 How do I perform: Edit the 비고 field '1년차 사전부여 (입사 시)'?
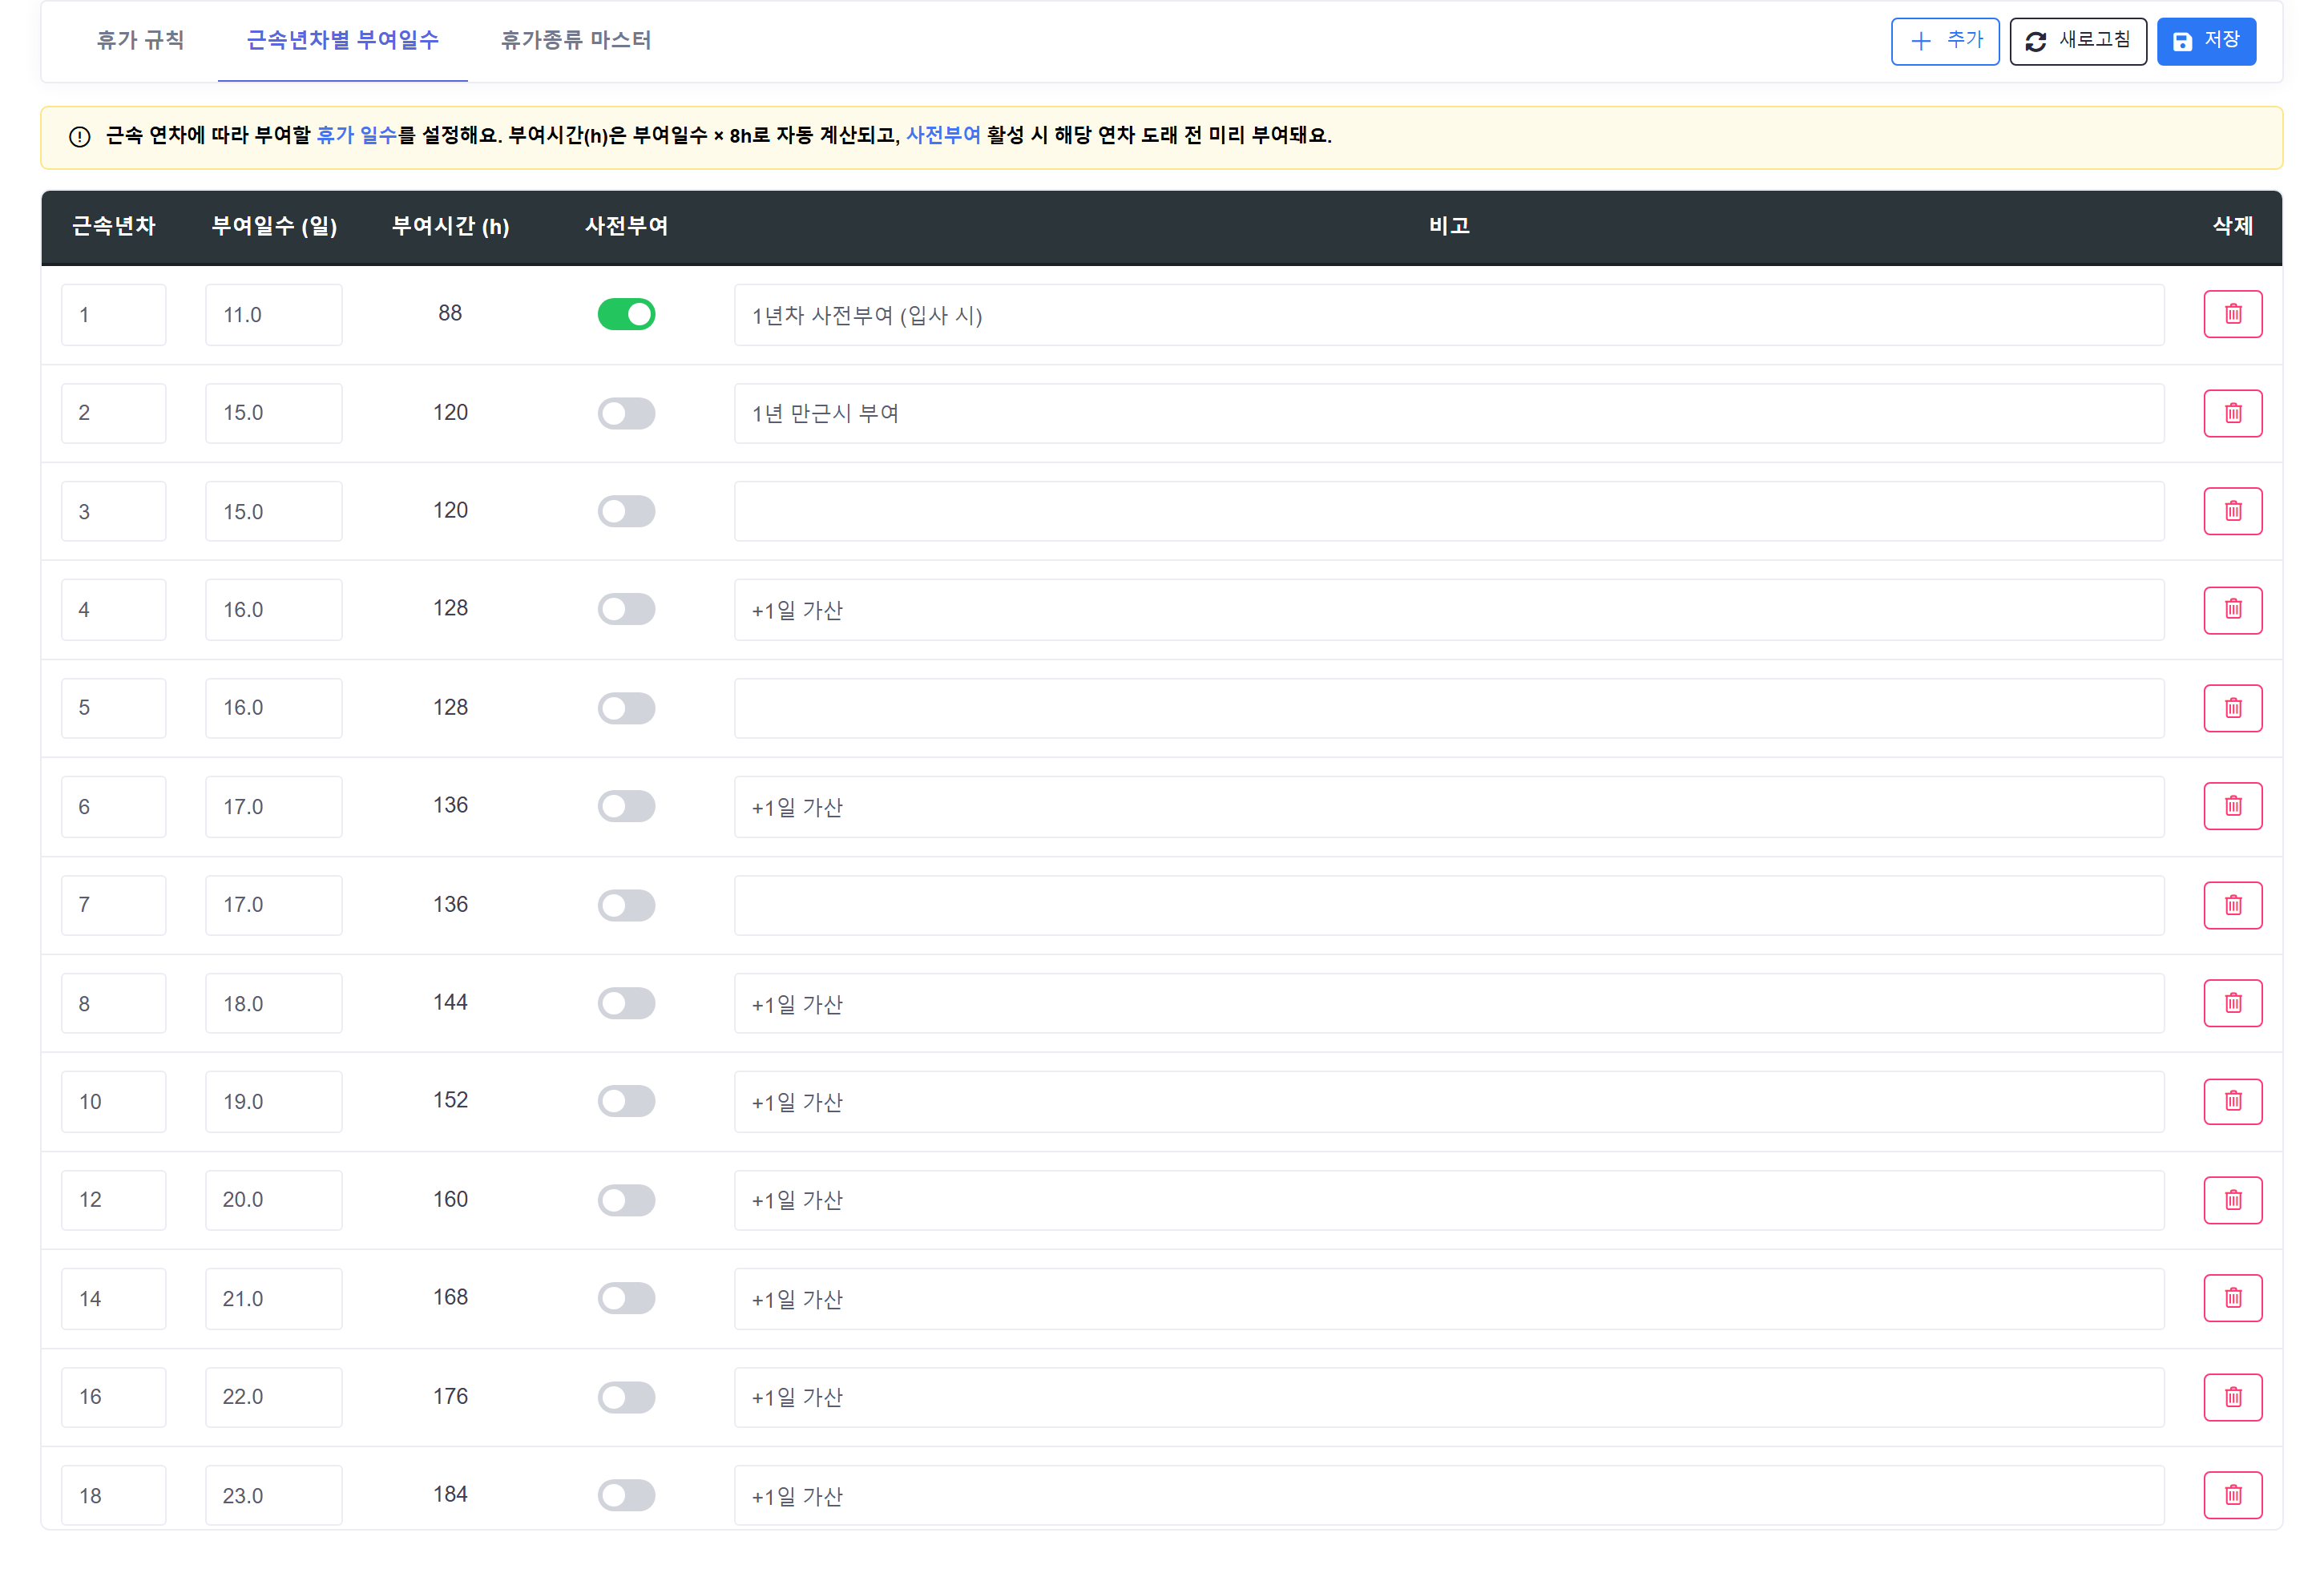click(1449, 315)
